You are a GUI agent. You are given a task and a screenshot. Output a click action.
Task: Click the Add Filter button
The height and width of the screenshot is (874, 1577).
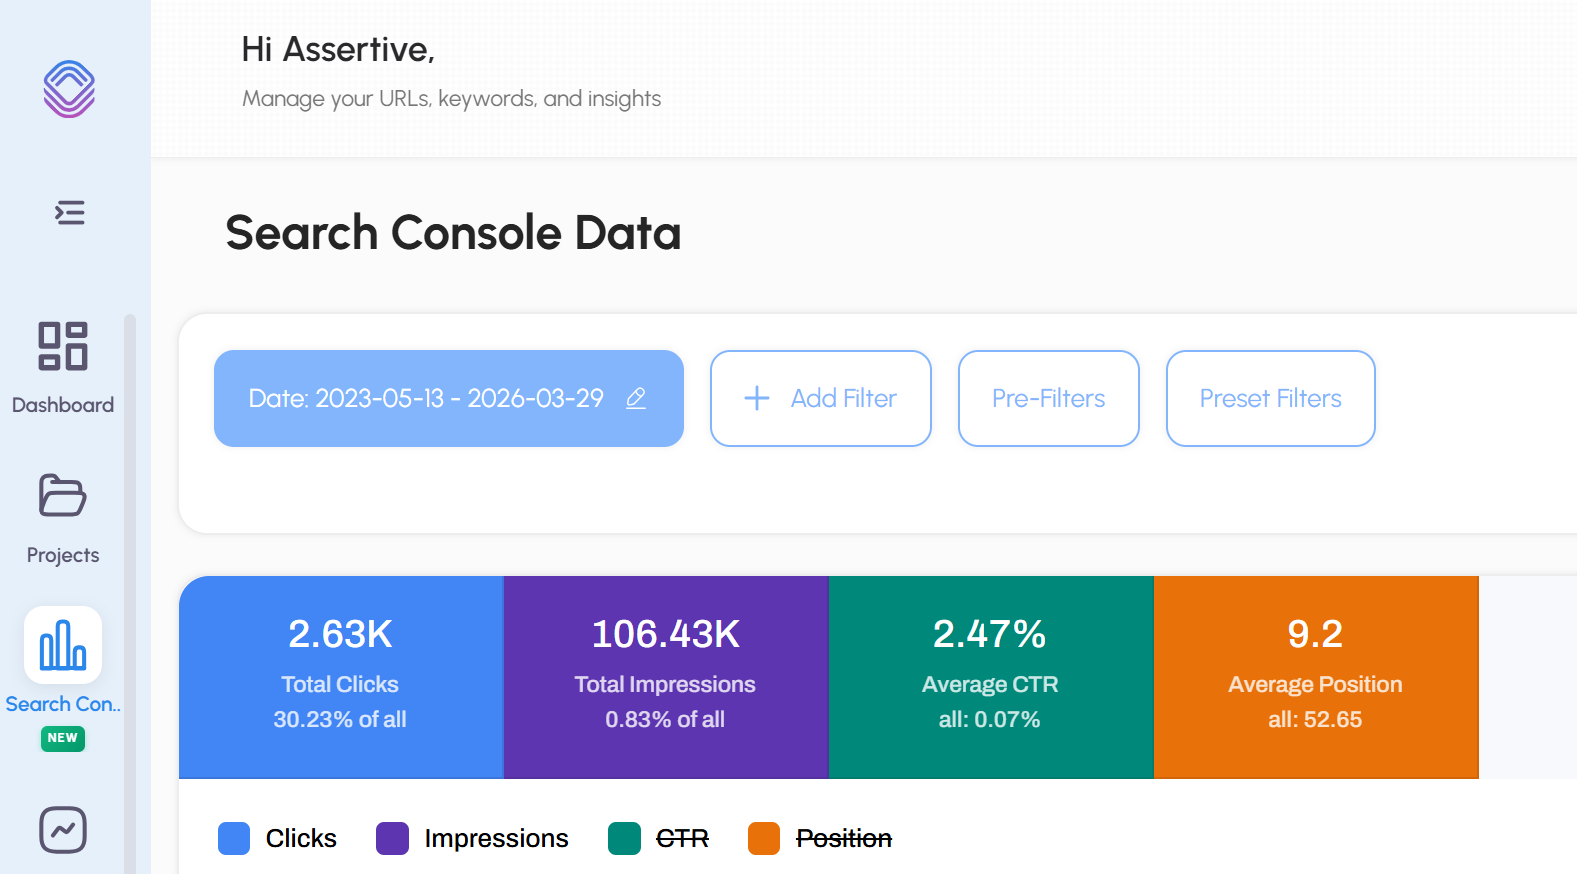(x=821, y=398)
